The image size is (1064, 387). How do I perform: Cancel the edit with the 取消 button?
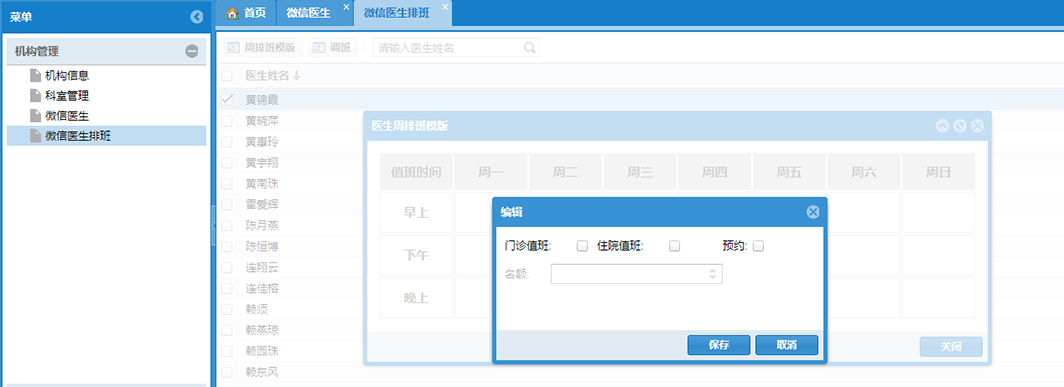click(x=786, y=345)
